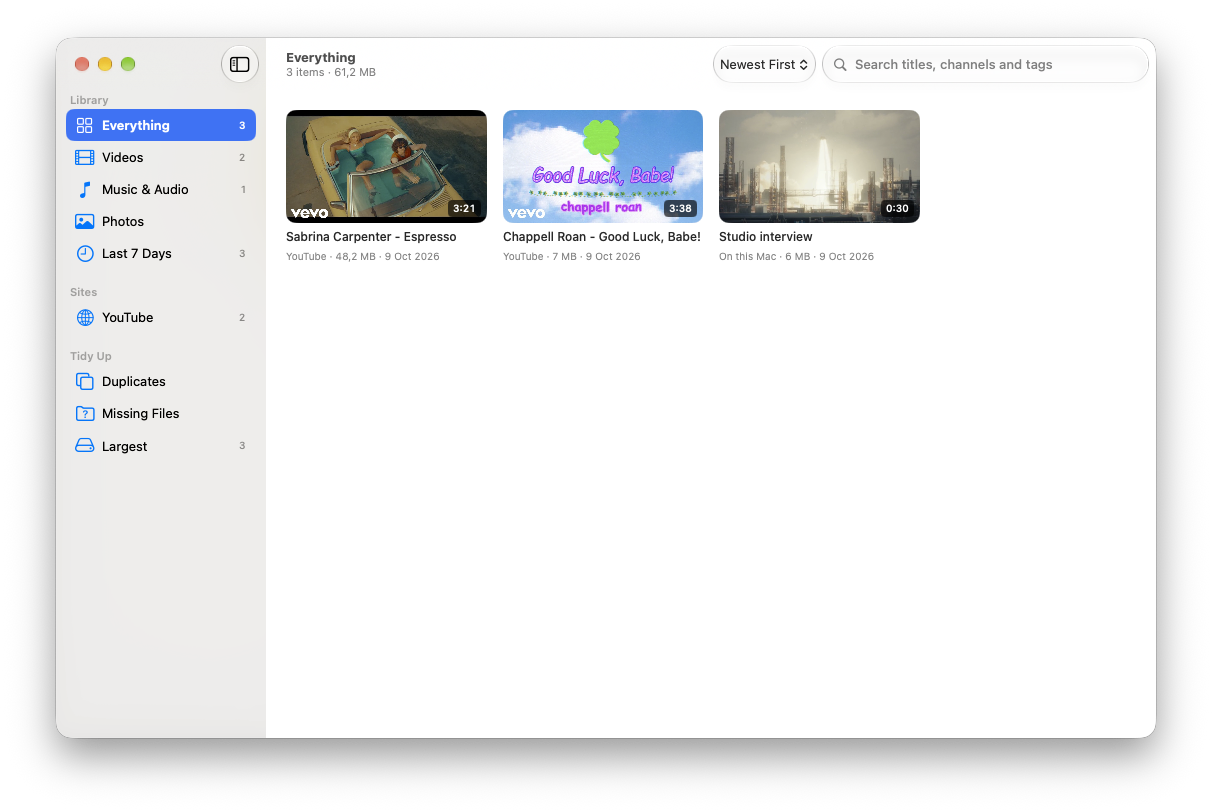This screenshot has height=812, width=1212.
Task: Click the 3 items · 61,2 MB summary
Action: [331, 73]
